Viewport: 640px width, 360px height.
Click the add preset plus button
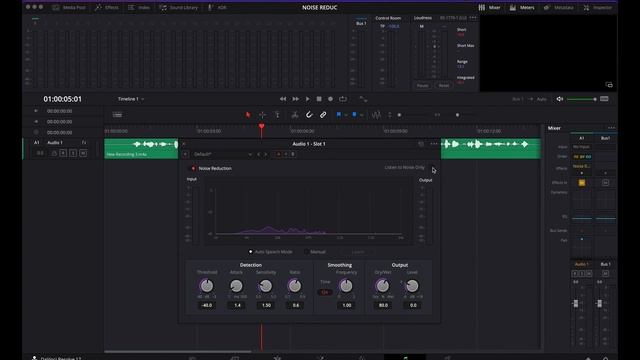[x=185, y=154]
